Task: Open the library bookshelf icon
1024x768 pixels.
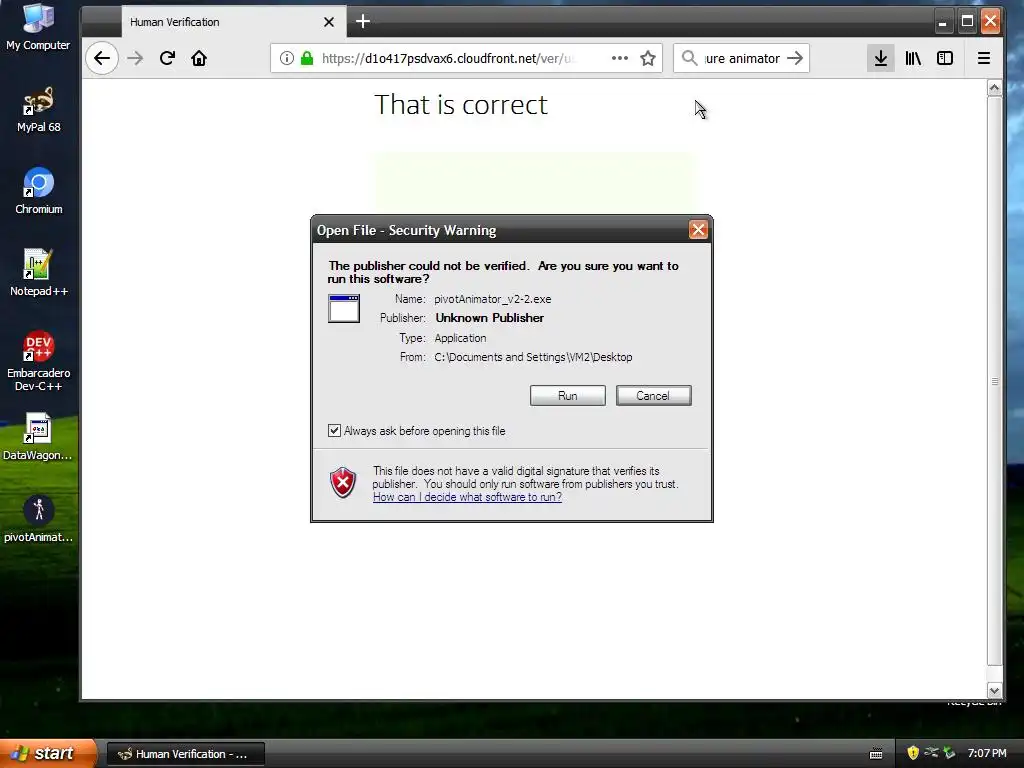Action: tap(913, 58)
